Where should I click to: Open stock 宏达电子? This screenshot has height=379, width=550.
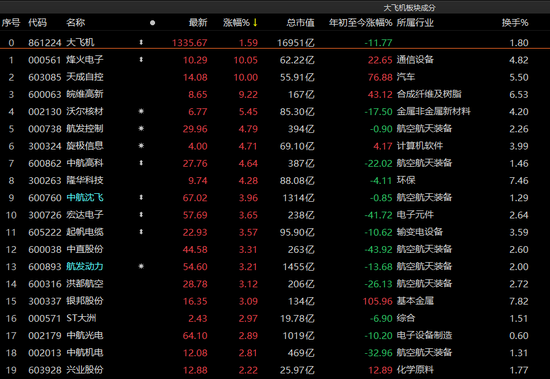[85, 214]
